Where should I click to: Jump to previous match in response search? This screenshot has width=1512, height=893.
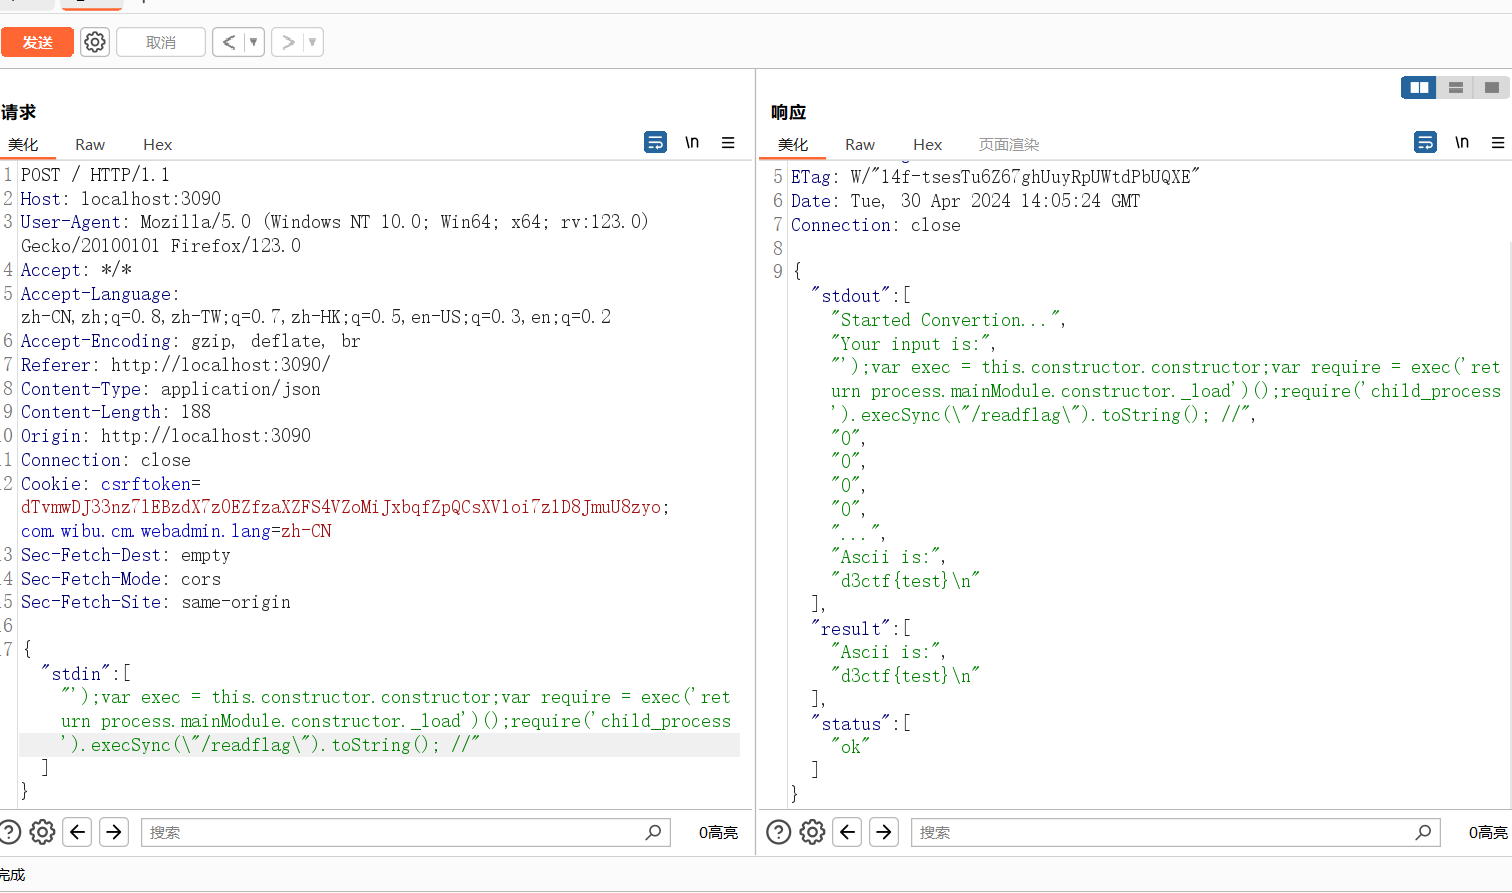pos(848,832)
